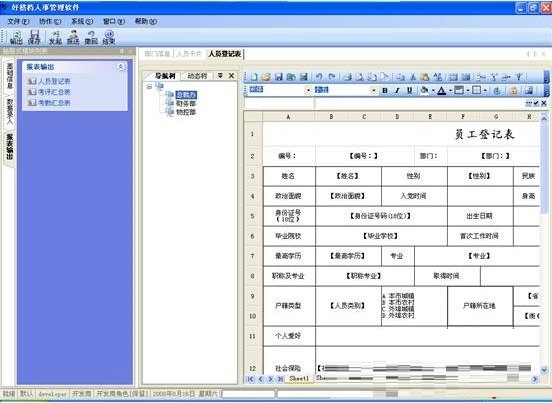Go to first sheet with the navigation arrow

251,379
